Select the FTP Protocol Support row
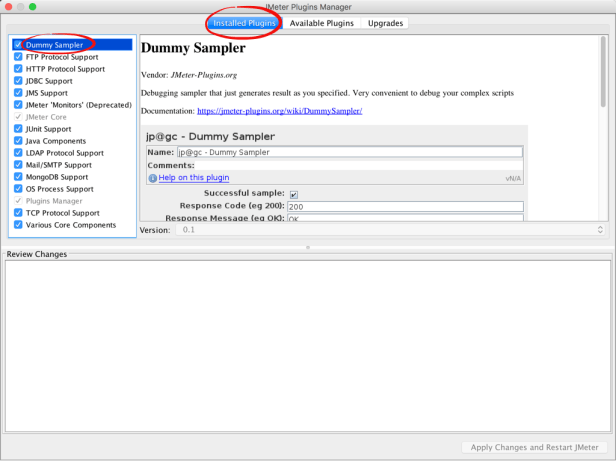Image resolution: width=616 pixels, height=461 pixels. pos(72,57)
